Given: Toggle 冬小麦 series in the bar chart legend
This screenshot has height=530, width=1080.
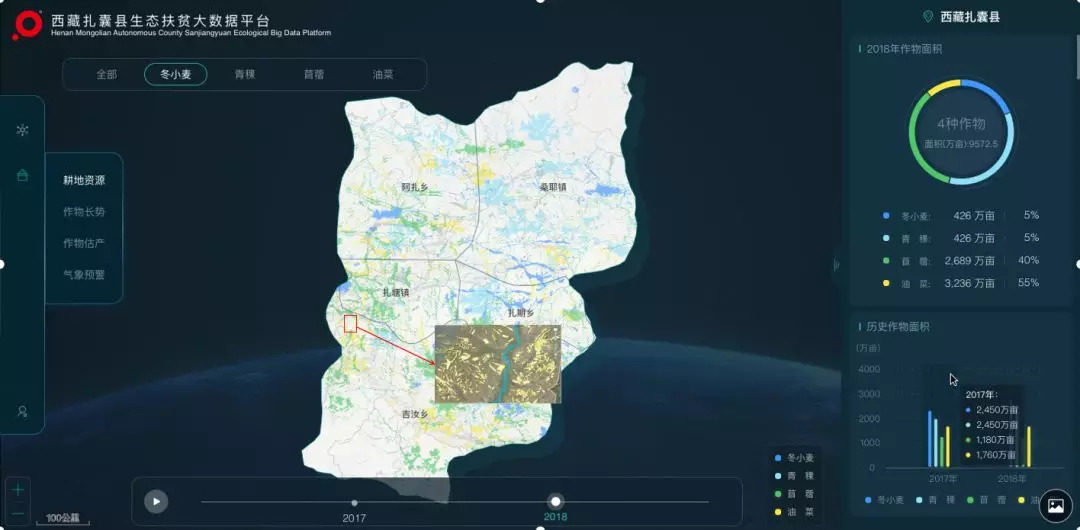Looking at the screenshot, I should click(884, 499).
